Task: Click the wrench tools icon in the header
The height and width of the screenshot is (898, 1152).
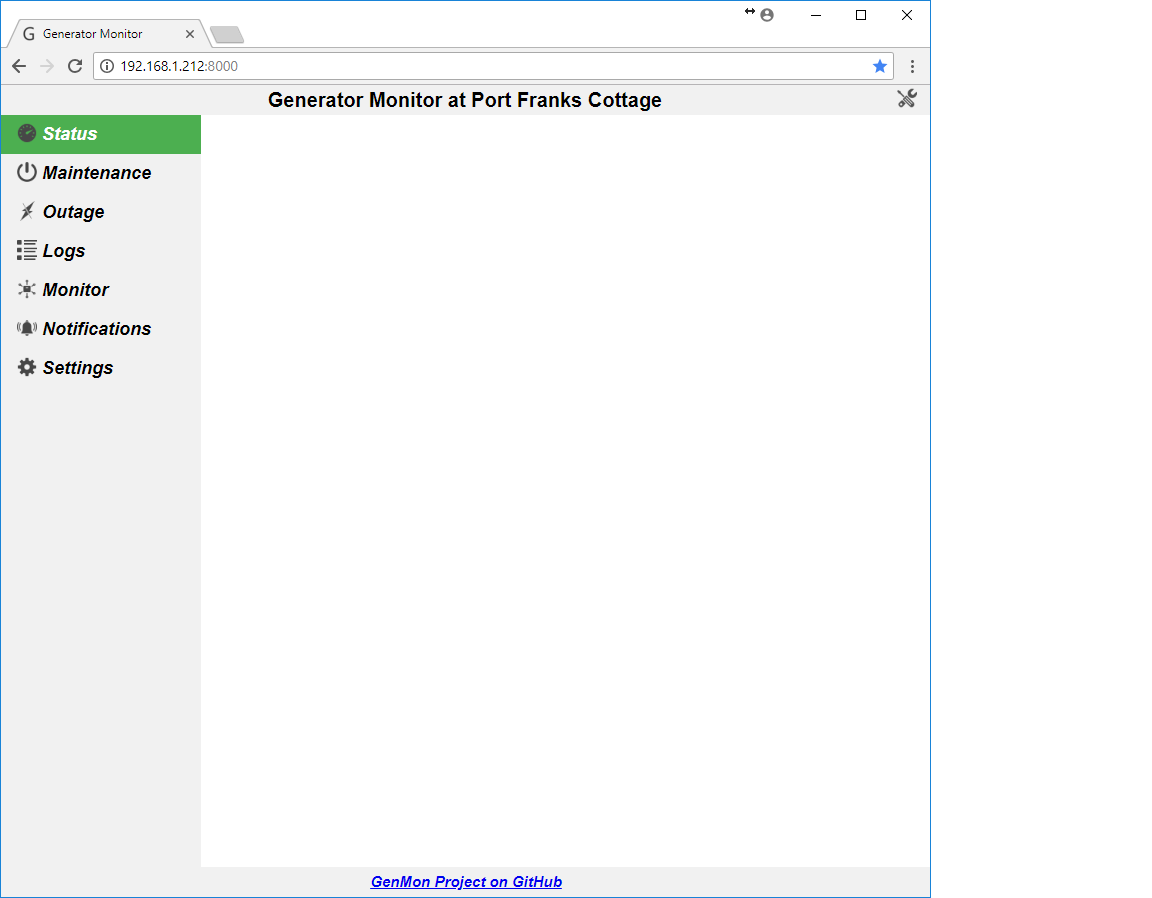Action: point(907,99)
